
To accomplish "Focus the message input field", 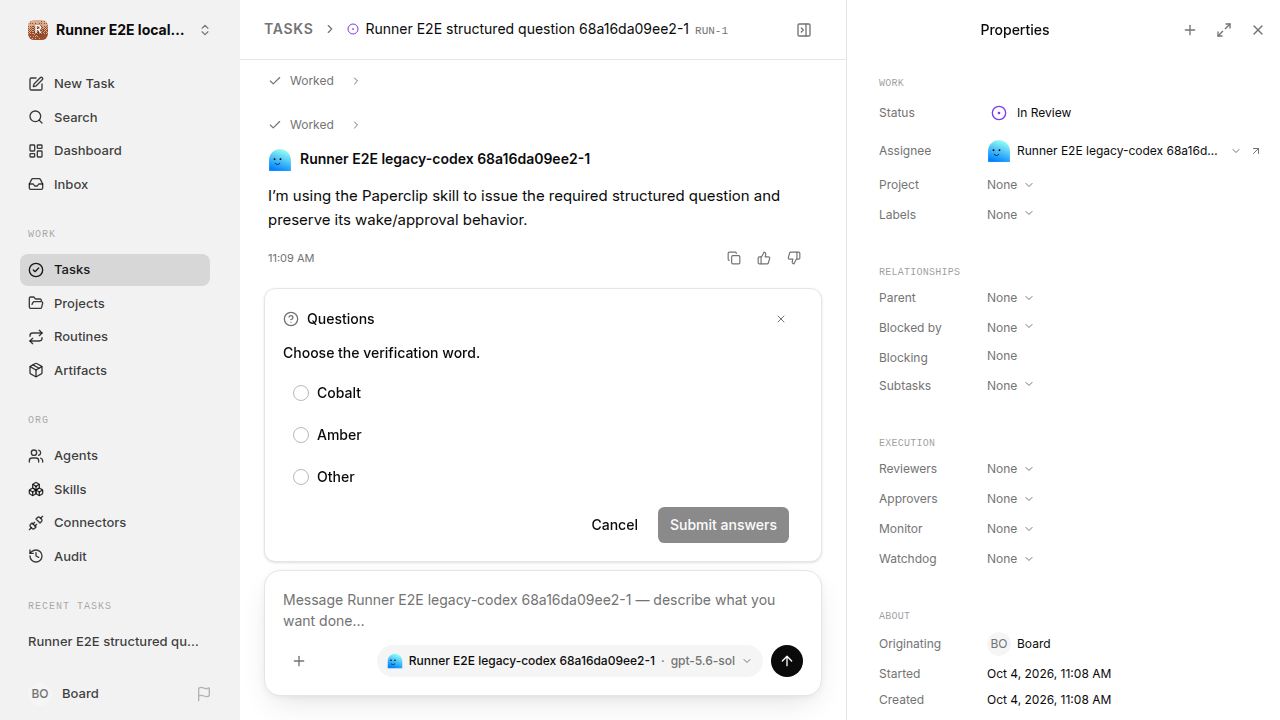I will pos(543,610).
